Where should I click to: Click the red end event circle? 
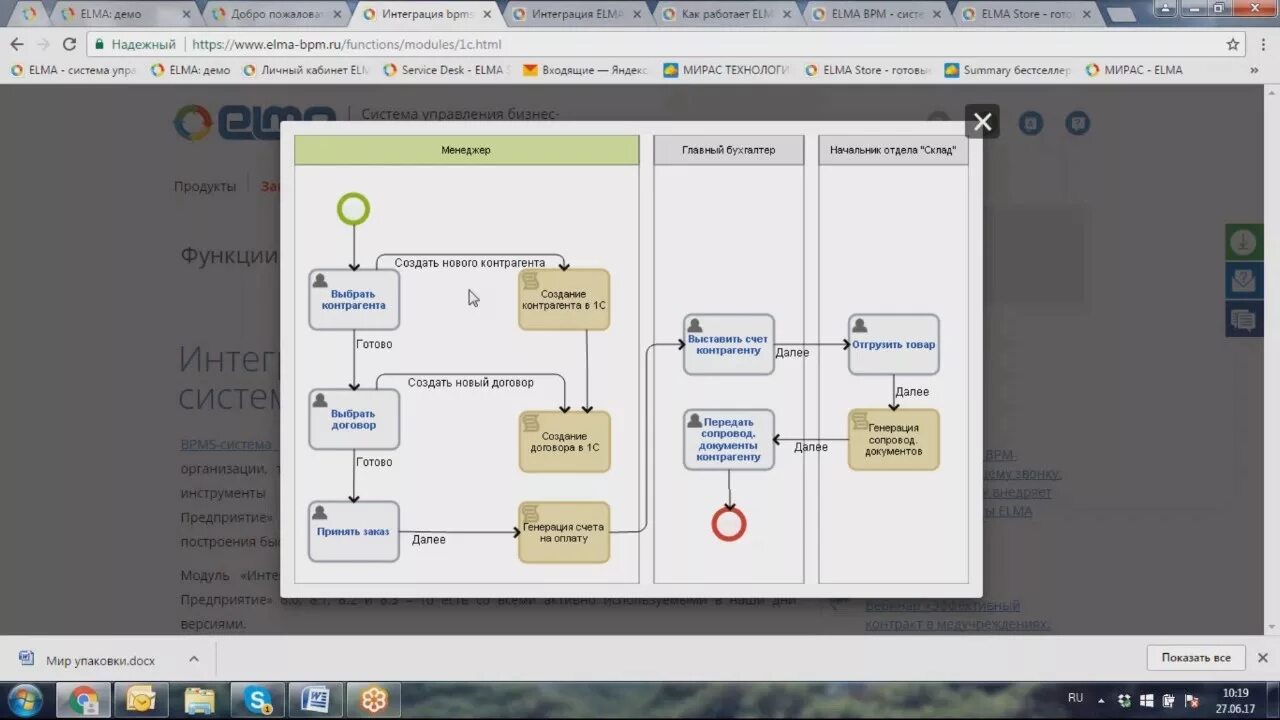[x=729, y=524]
